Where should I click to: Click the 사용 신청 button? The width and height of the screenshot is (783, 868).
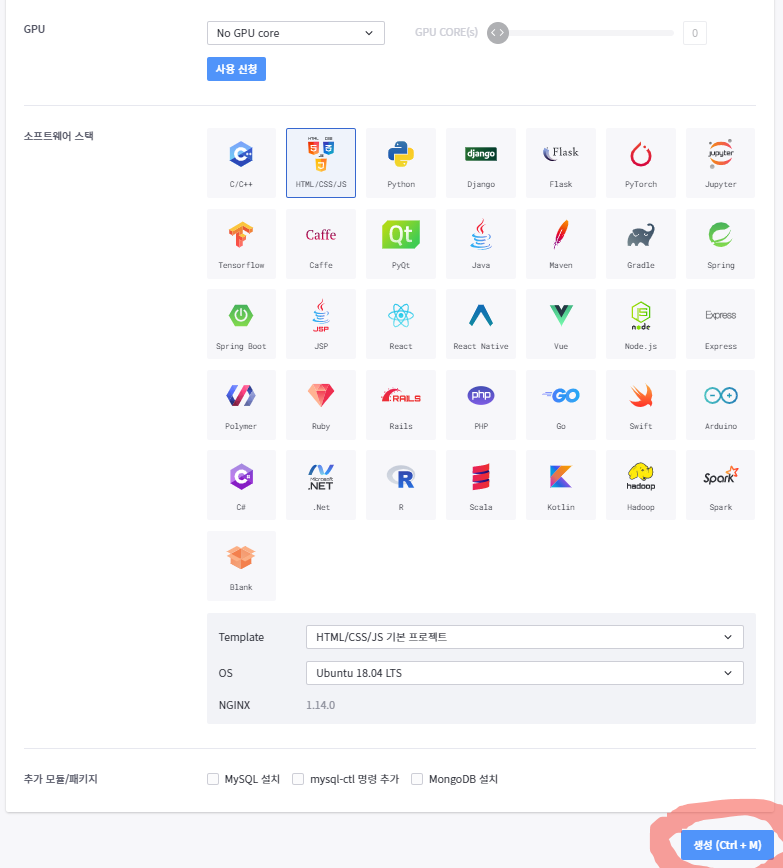(x=236, y=69)
